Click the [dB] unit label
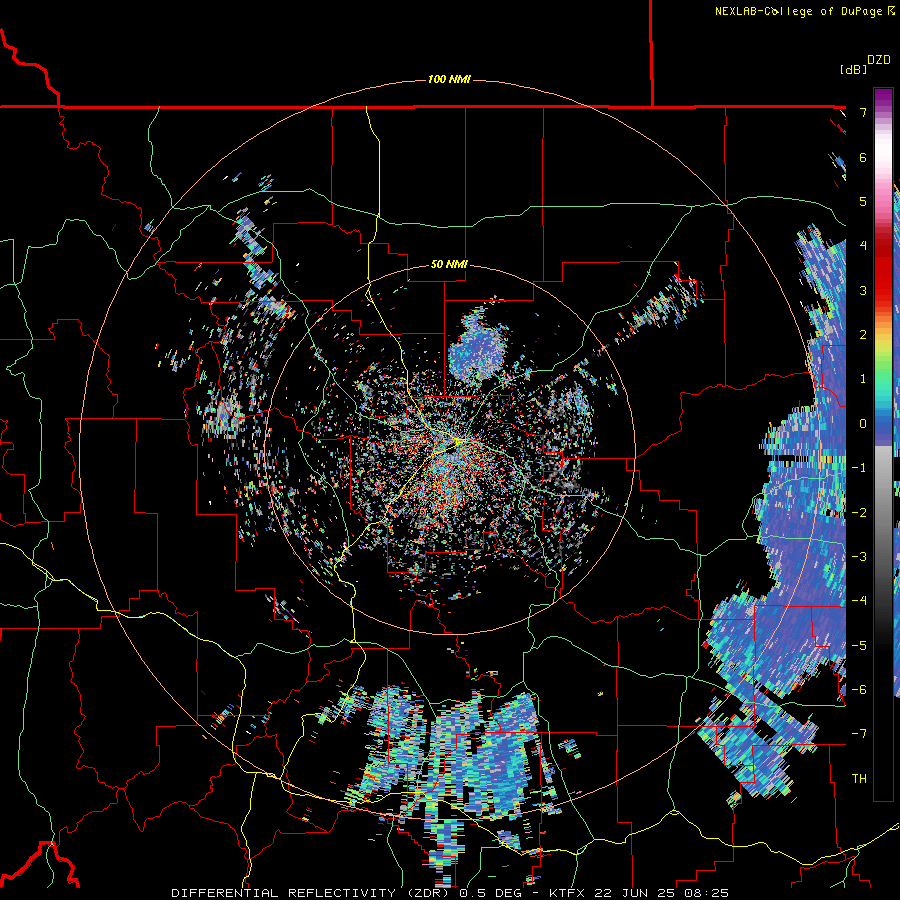900x900 pixels. [853, 69]
